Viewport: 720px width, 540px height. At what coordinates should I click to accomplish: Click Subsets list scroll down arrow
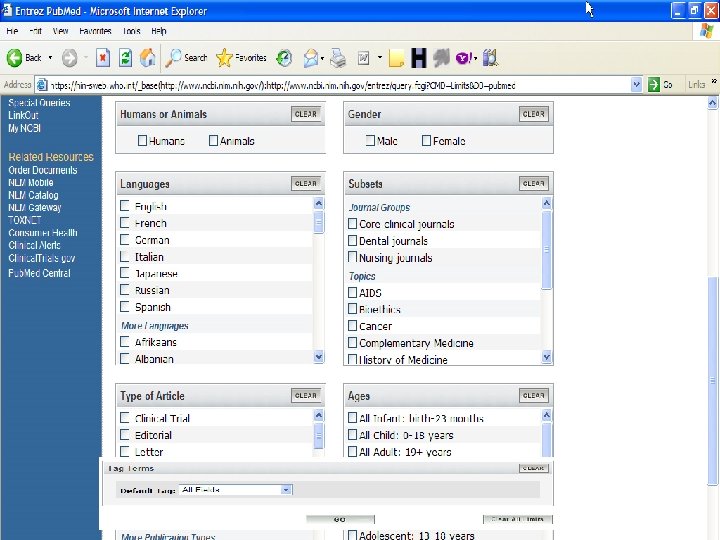point(546,356)
